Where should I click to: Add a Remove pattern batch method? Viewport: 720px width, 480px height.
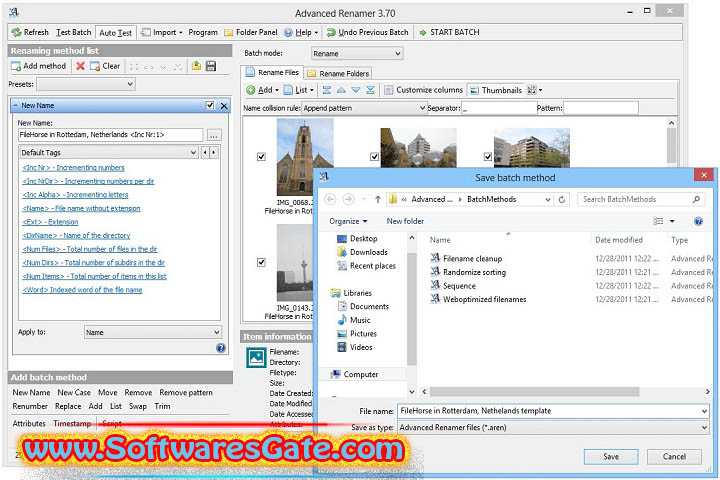tap(186, 393)
